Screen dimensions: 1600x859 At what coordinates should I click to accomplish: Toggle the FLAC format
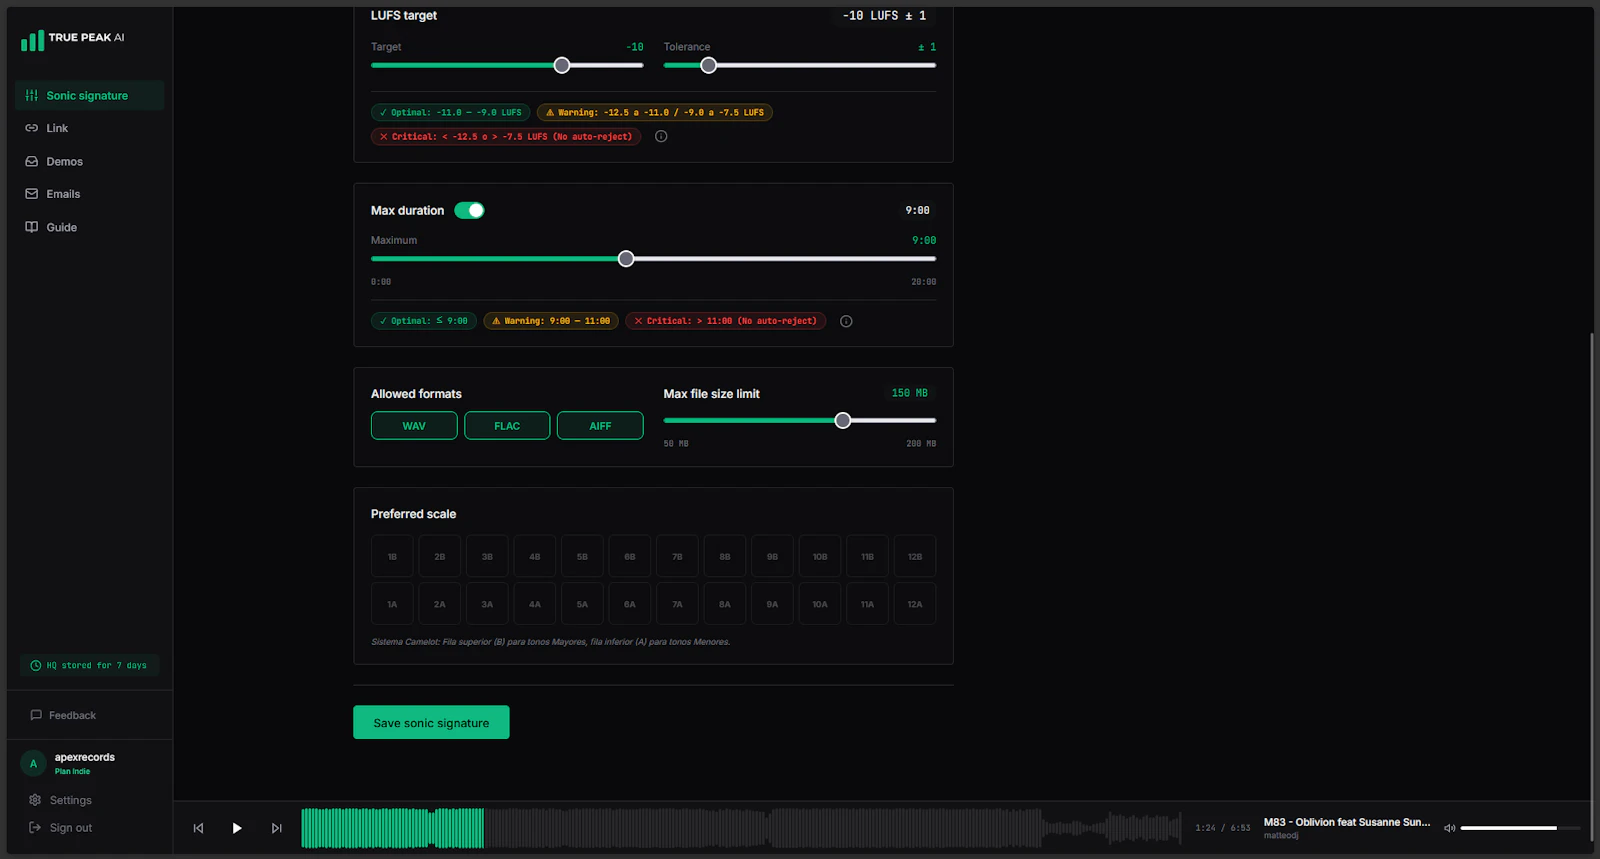[507, 426]
